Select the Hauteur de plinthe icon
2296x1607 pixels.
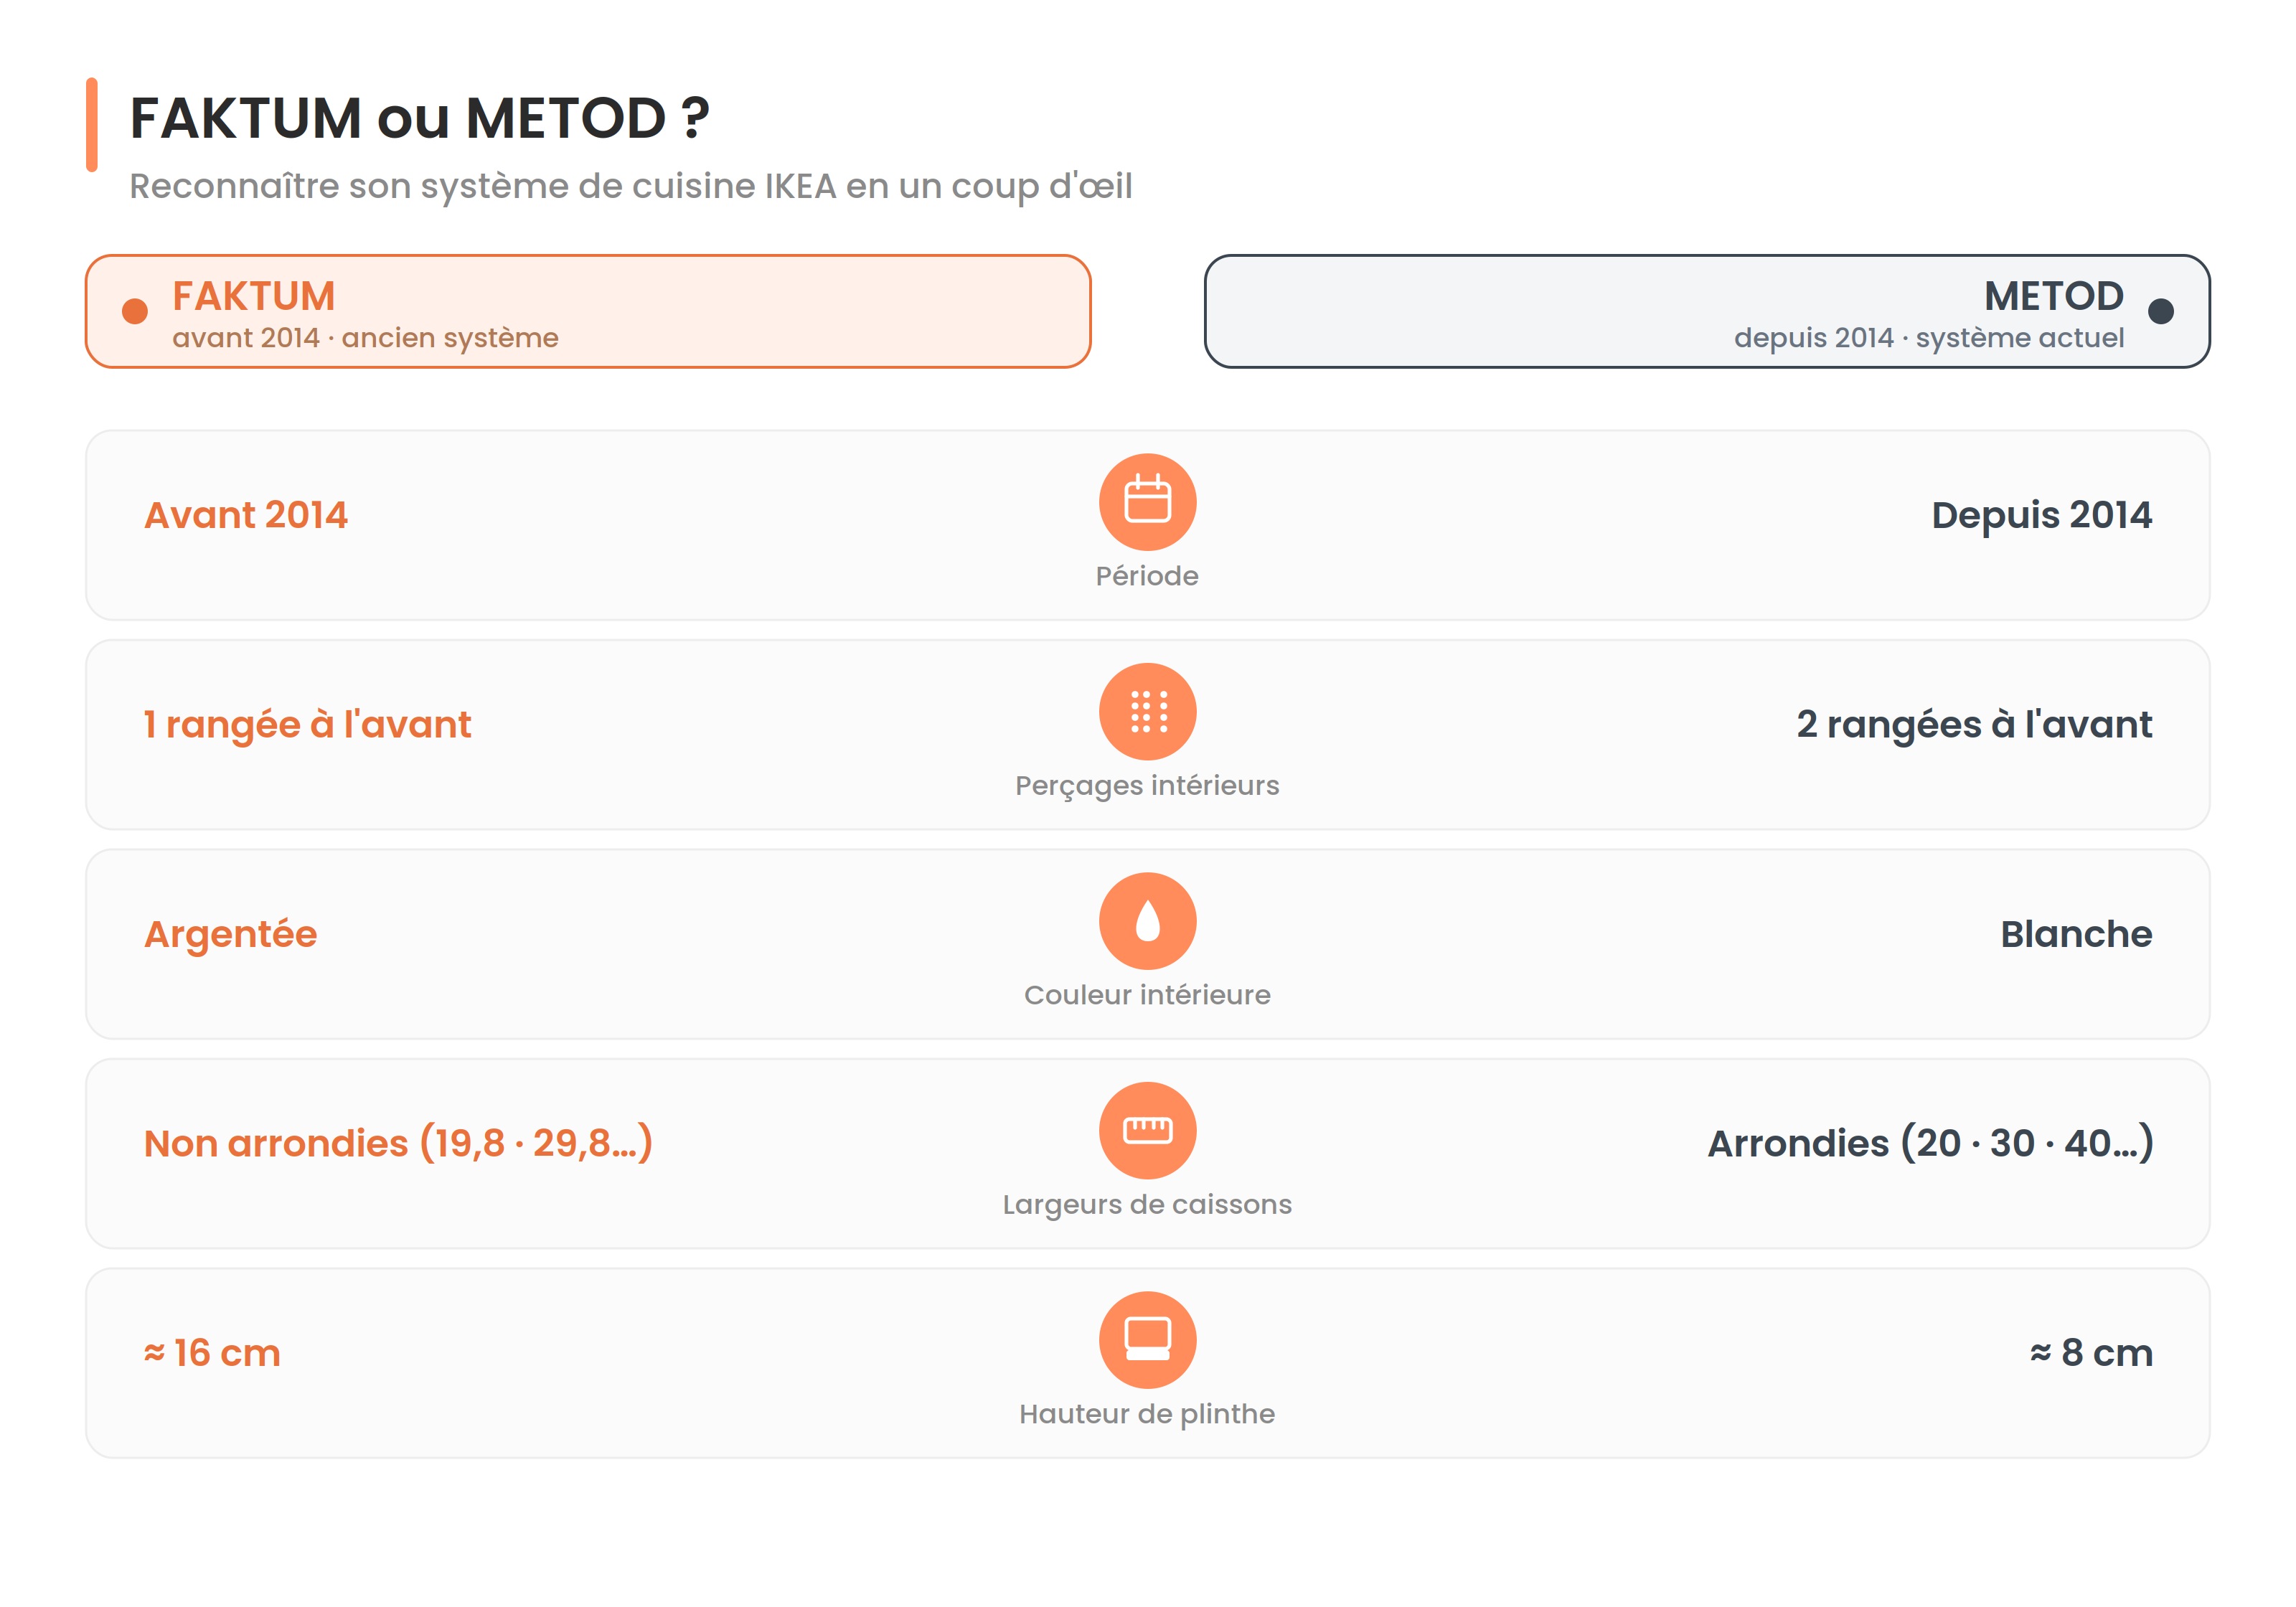1147,1339
